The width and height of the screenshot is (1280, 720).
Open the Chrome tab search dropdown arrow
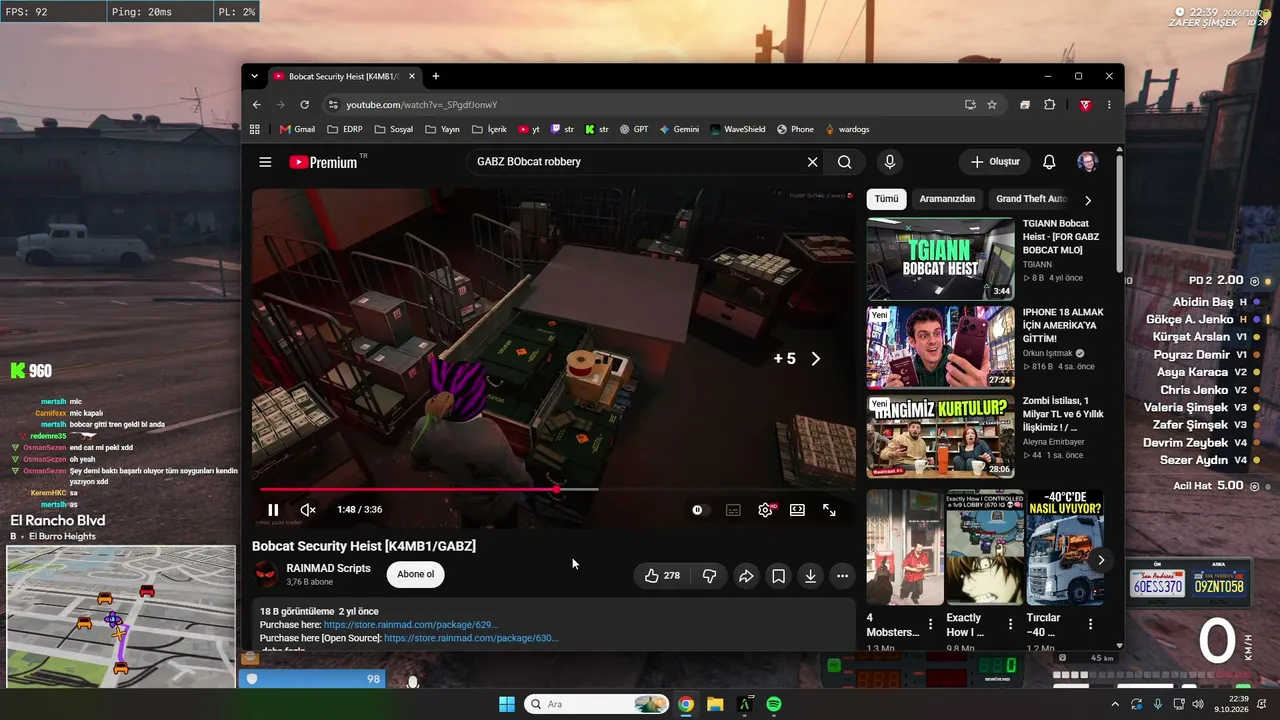(x=254, y=76)
